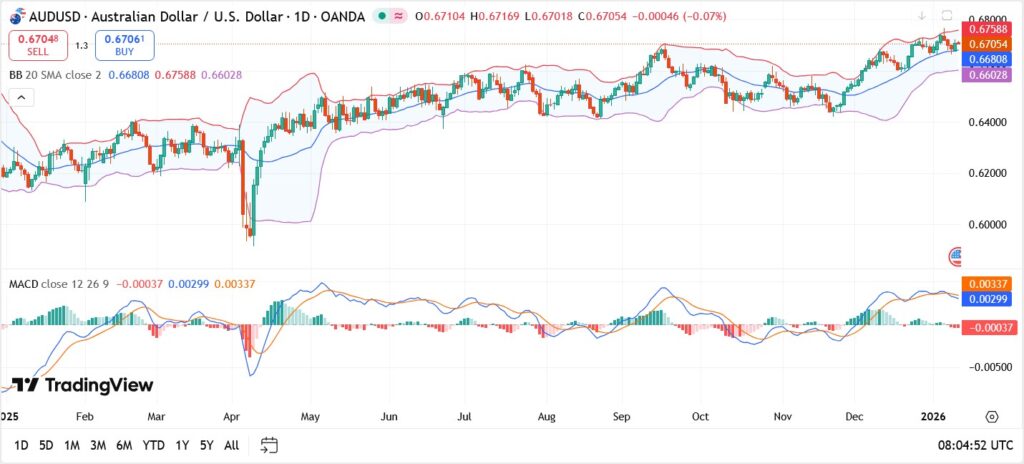Screen dimensions: 1024x464
Task: Click the green market status dot
Action: pos(382,17)
